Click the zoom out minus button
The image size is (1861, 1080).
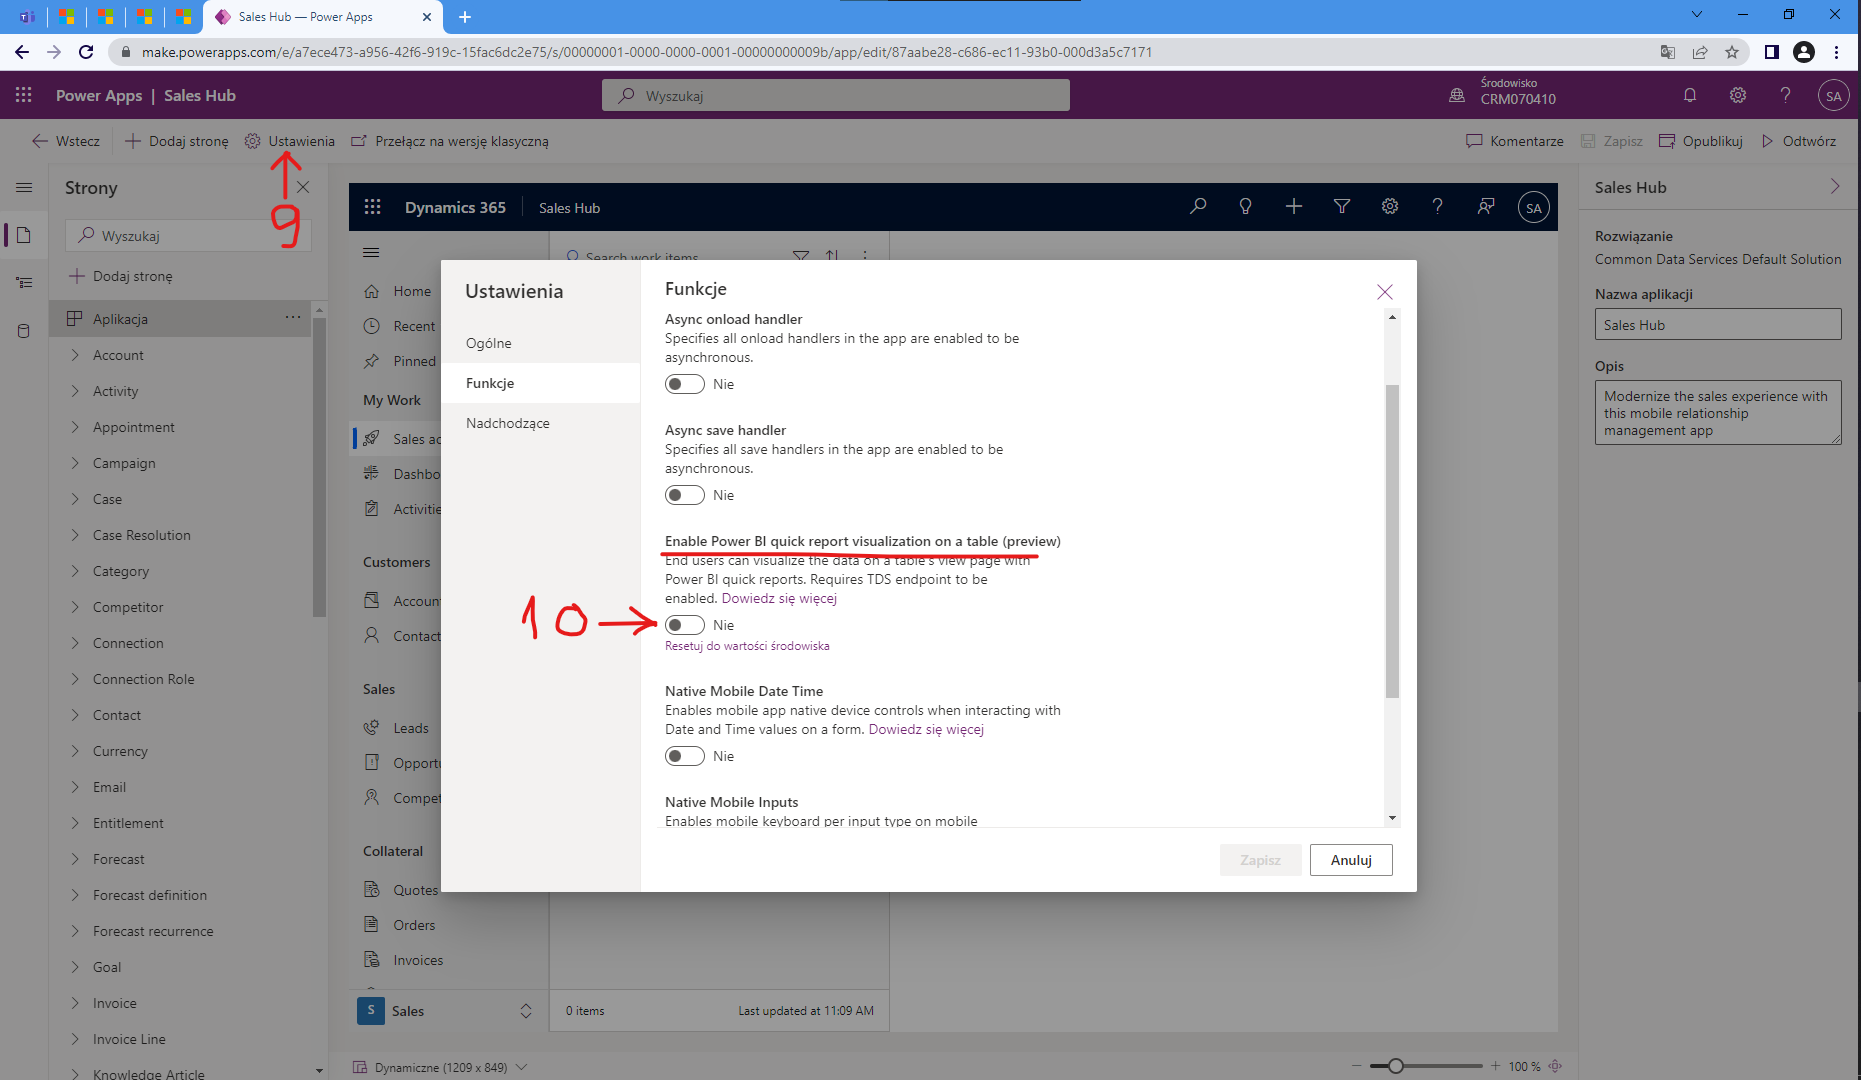tap(1356, 1066)
